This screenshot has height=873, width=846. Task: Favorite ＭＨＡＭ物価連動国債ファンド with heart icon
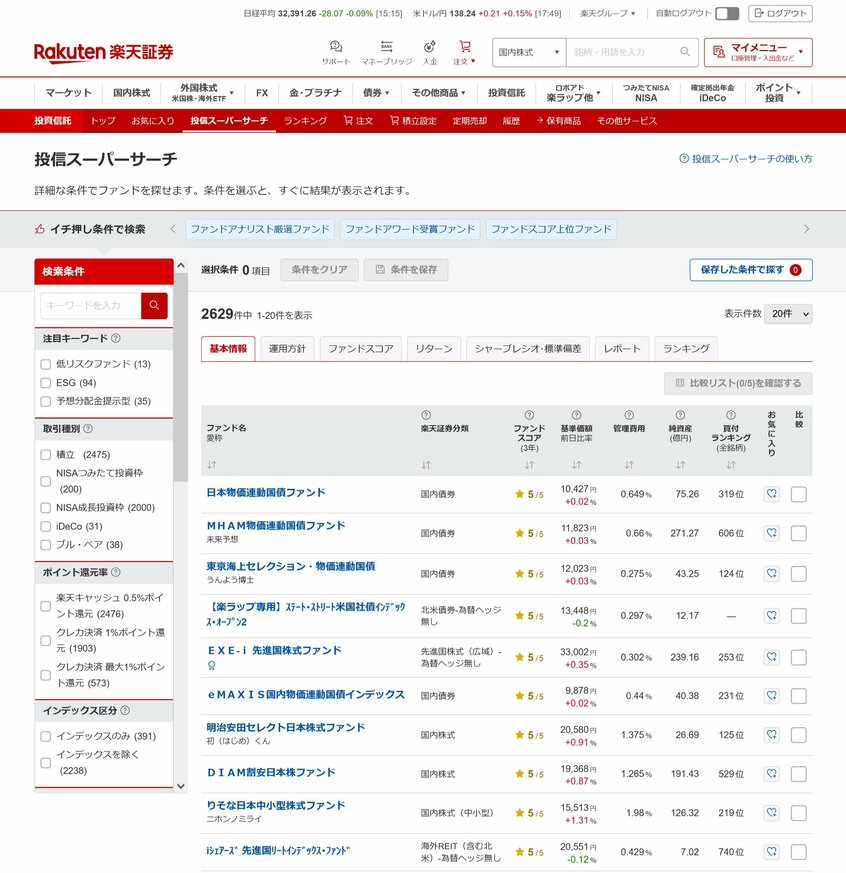tap(771, 533)
